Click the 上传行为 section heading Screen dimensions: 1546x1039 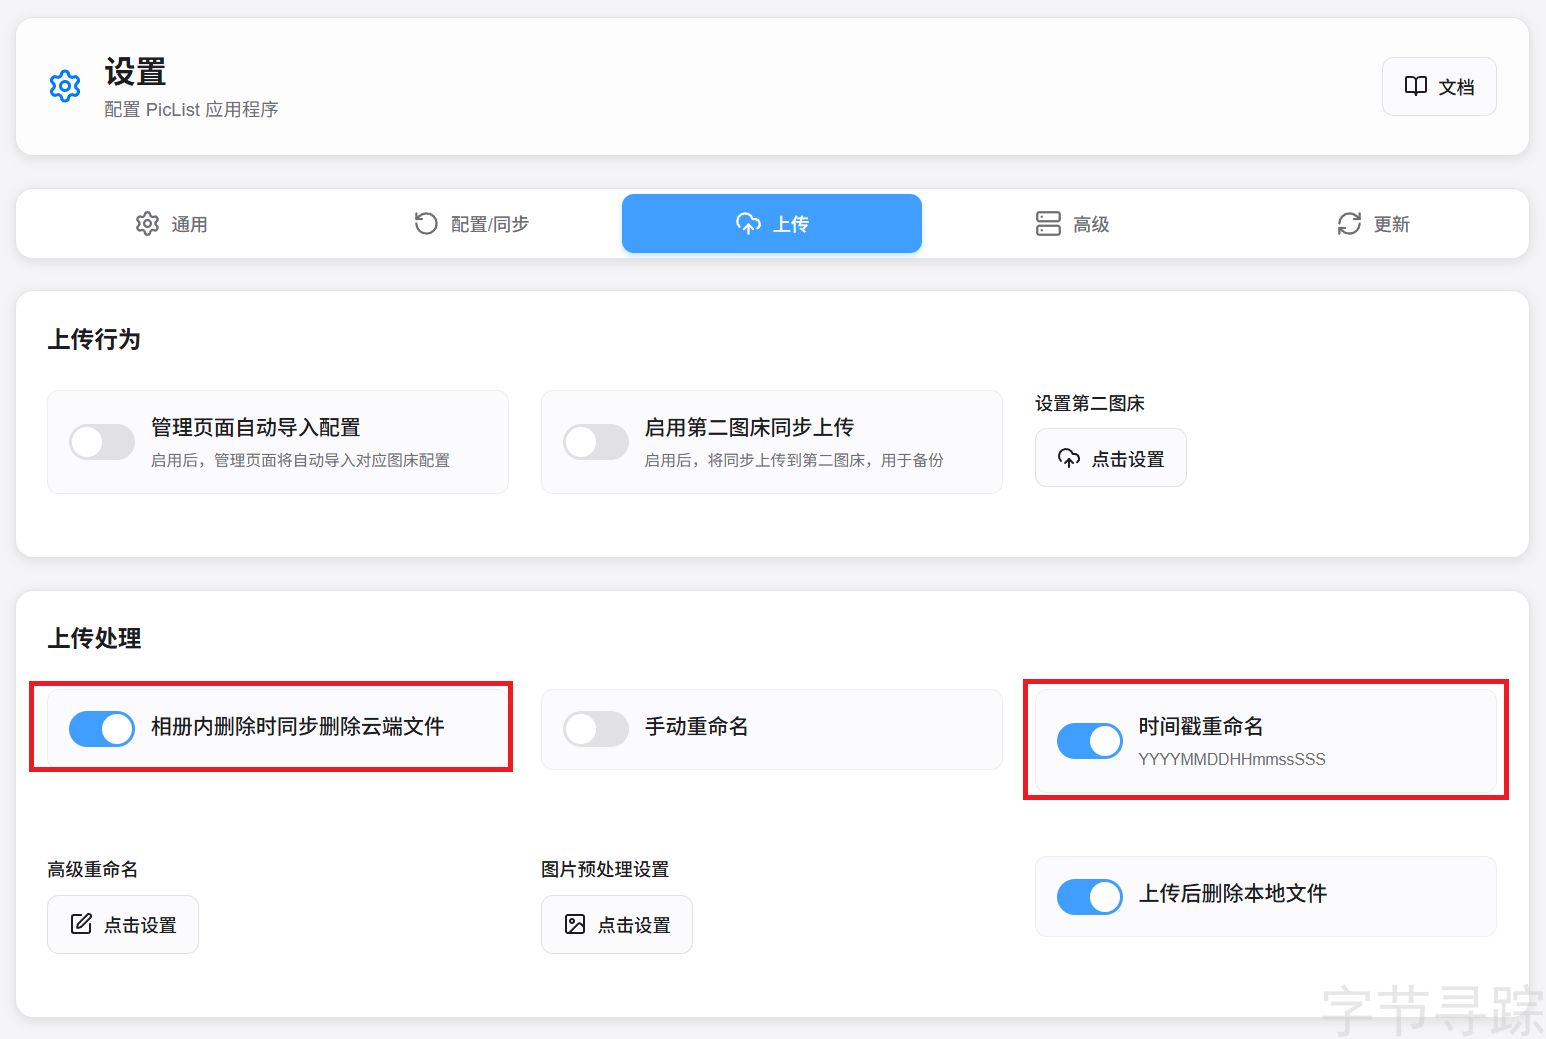point(94,340)
